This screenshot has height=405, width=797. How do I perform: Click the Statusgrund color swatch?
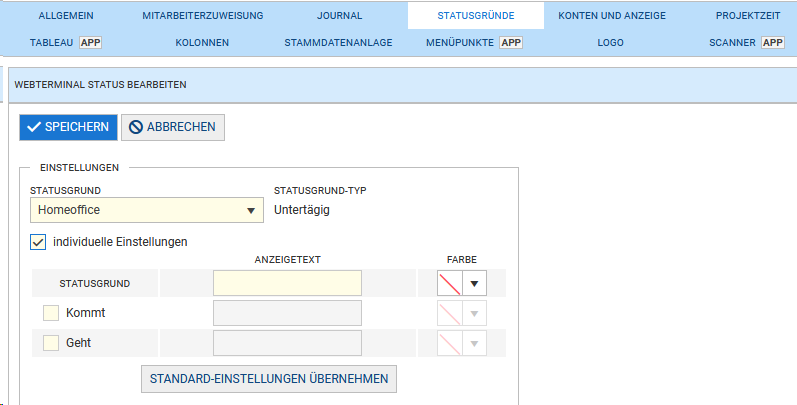coord(449,283)
